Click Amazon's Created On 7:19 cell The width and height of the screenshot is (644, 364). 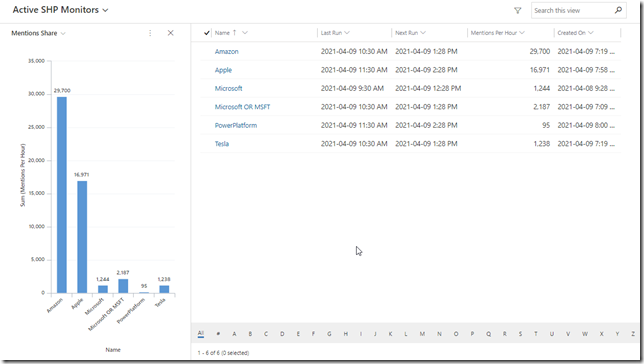(x=586, y=51)
